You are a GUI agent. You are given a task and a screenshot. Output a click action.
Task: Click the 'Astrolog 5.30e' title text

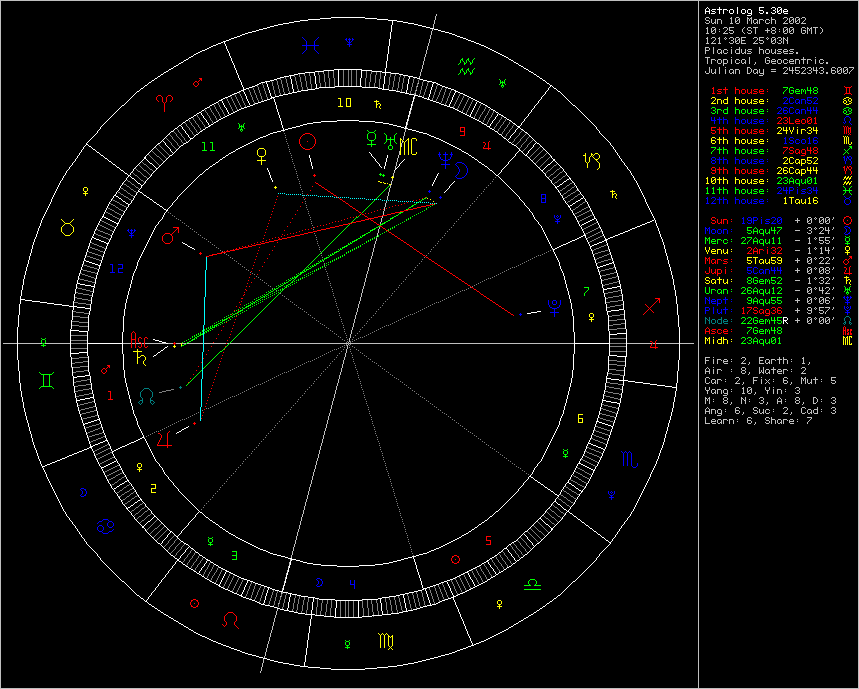coord(741,10)
